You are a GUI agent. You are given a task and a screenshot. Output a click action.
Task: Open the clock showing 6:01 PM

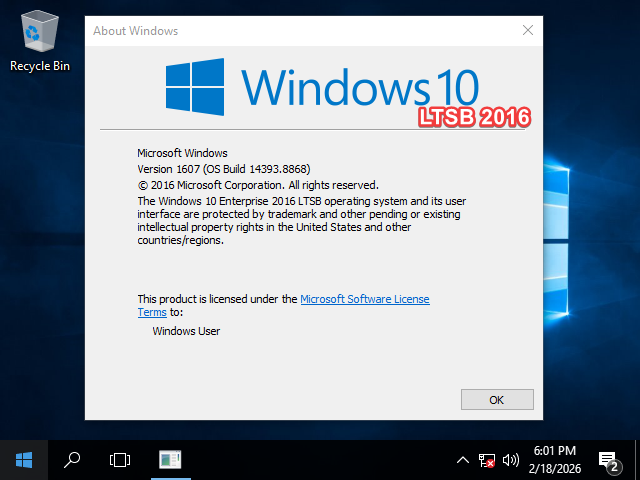(555, 460)
